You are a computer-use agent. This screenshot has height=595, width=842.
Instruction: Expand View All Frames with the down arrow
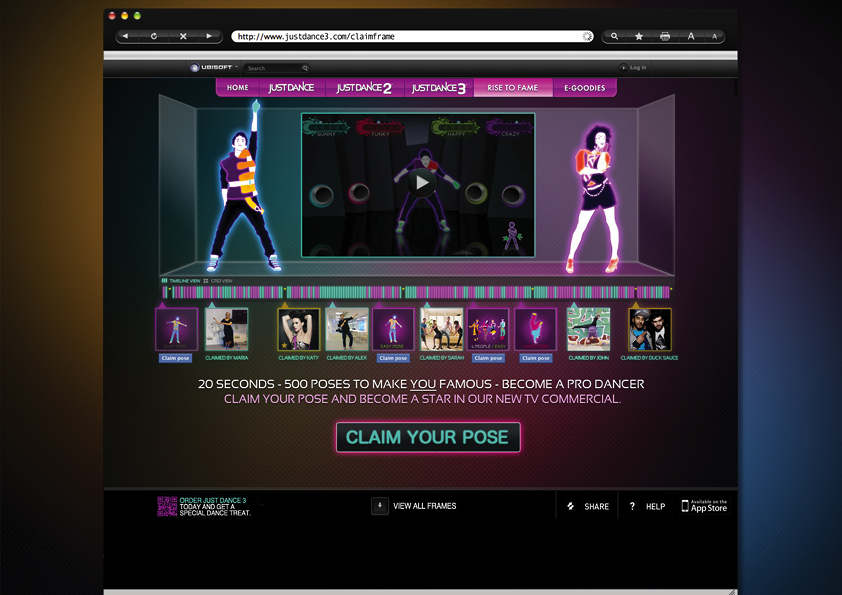380,506
